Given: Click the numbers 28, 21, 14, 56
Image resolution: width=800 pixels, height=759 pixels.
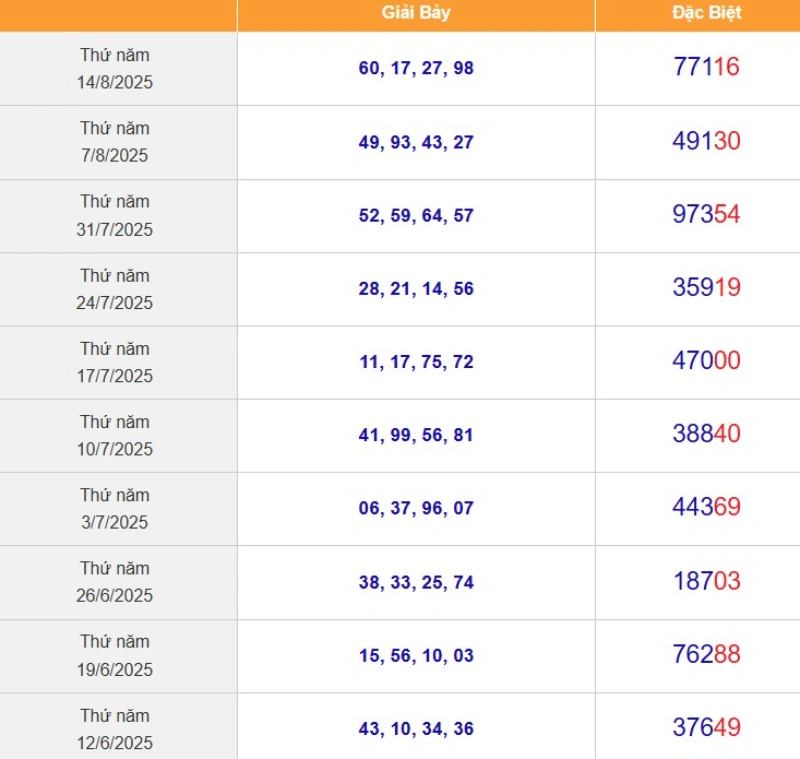Looking at the screenshot, I should coord(416,289).
